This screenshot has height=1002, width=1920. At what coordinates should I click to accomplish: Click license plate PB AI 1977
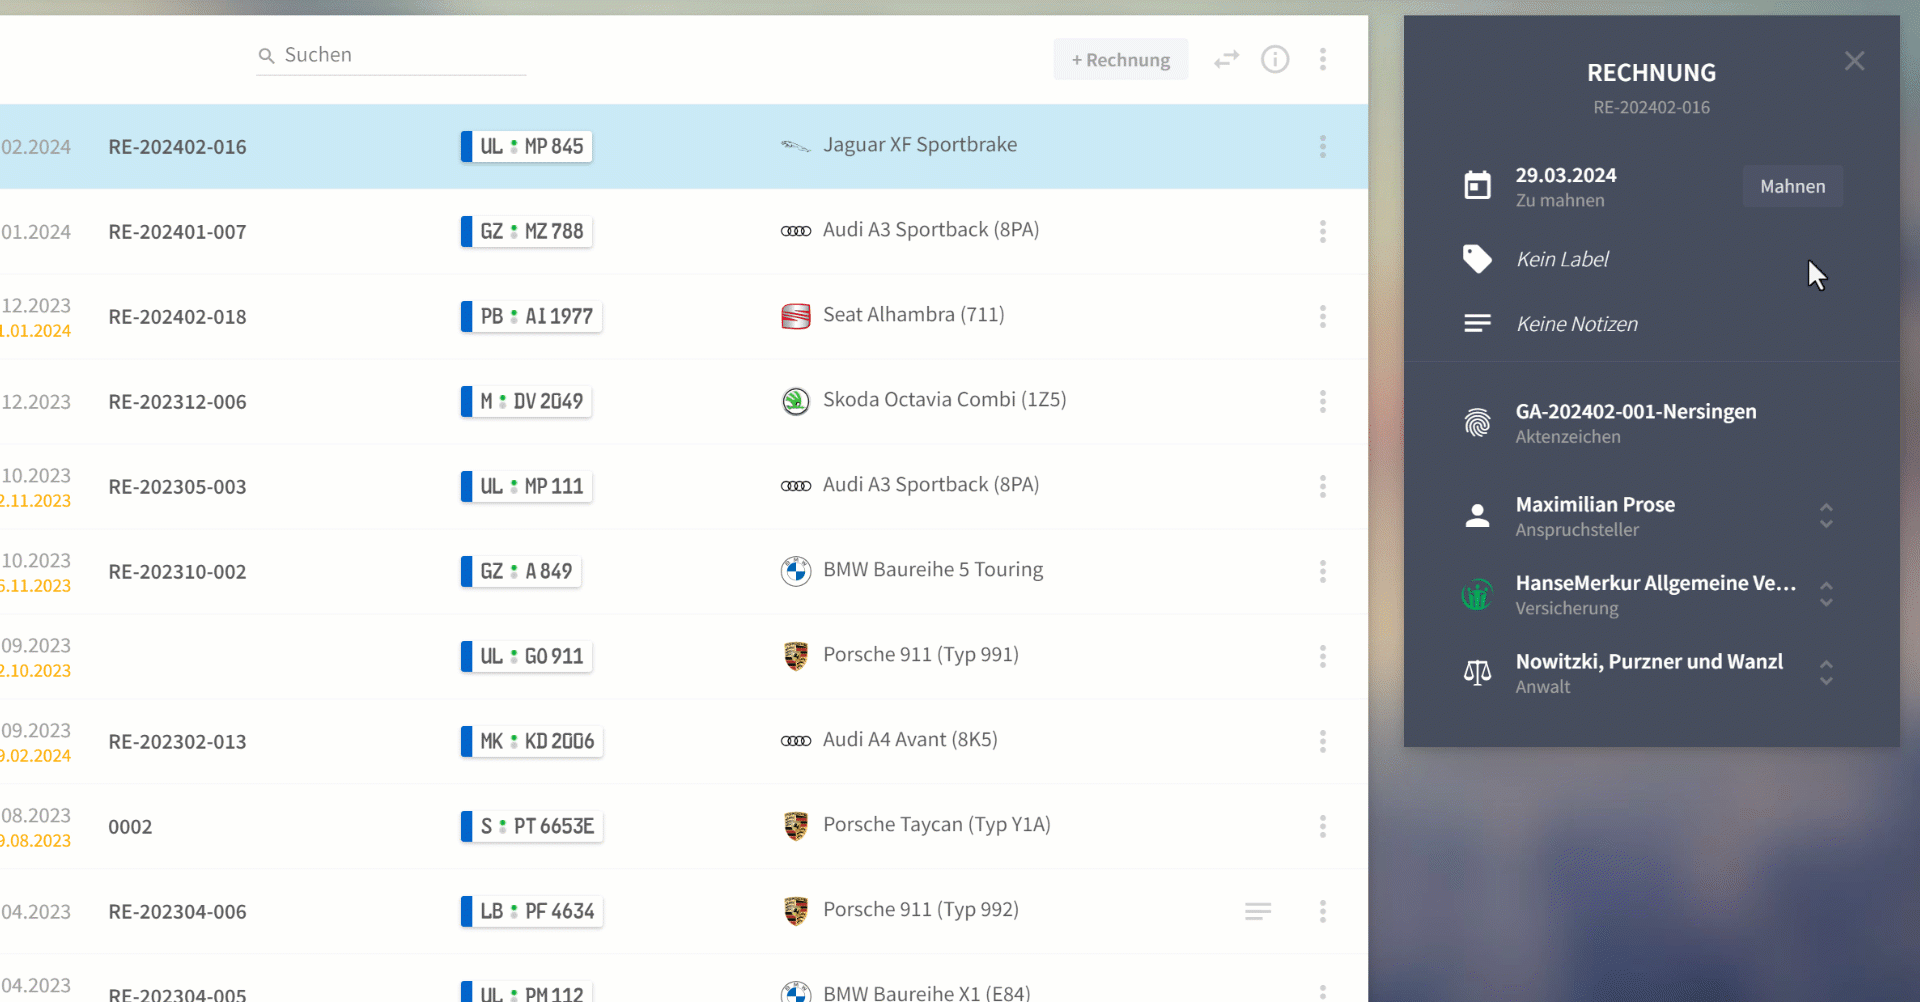click(531, 316)
